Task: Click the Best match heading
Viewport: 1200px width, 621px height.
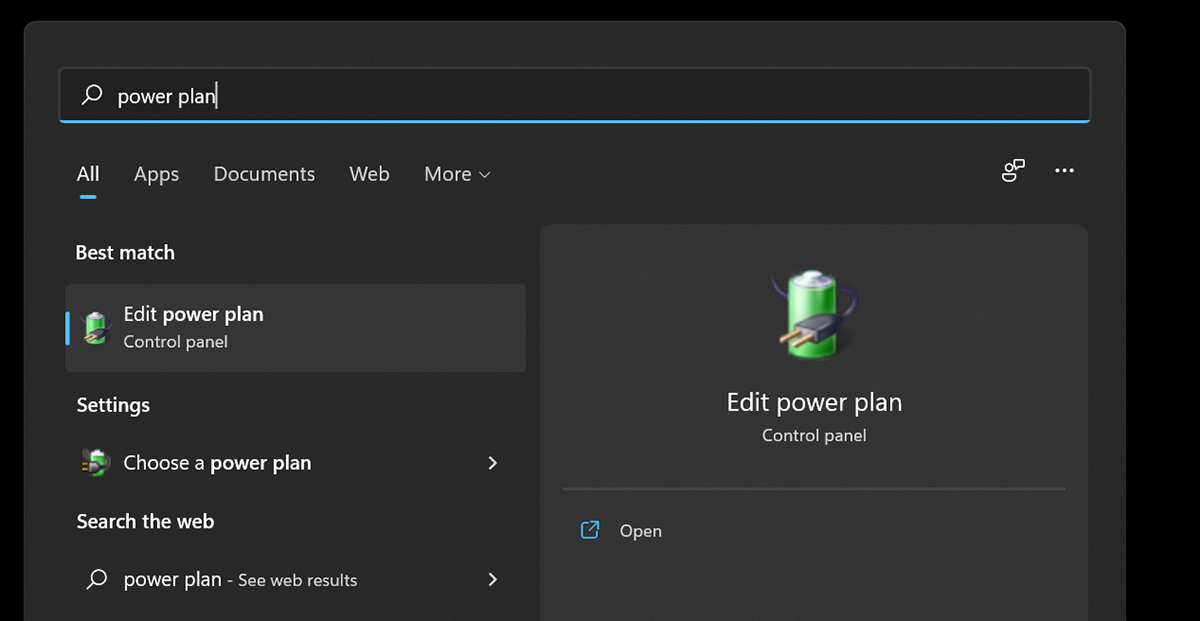Action: click(x=125, y=253)
